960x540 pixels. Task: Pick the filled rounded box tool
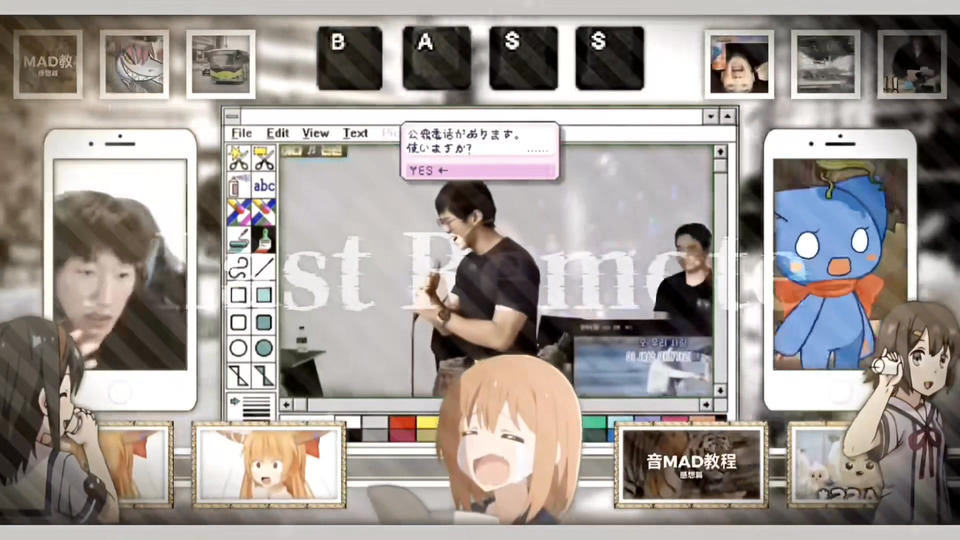264,322
